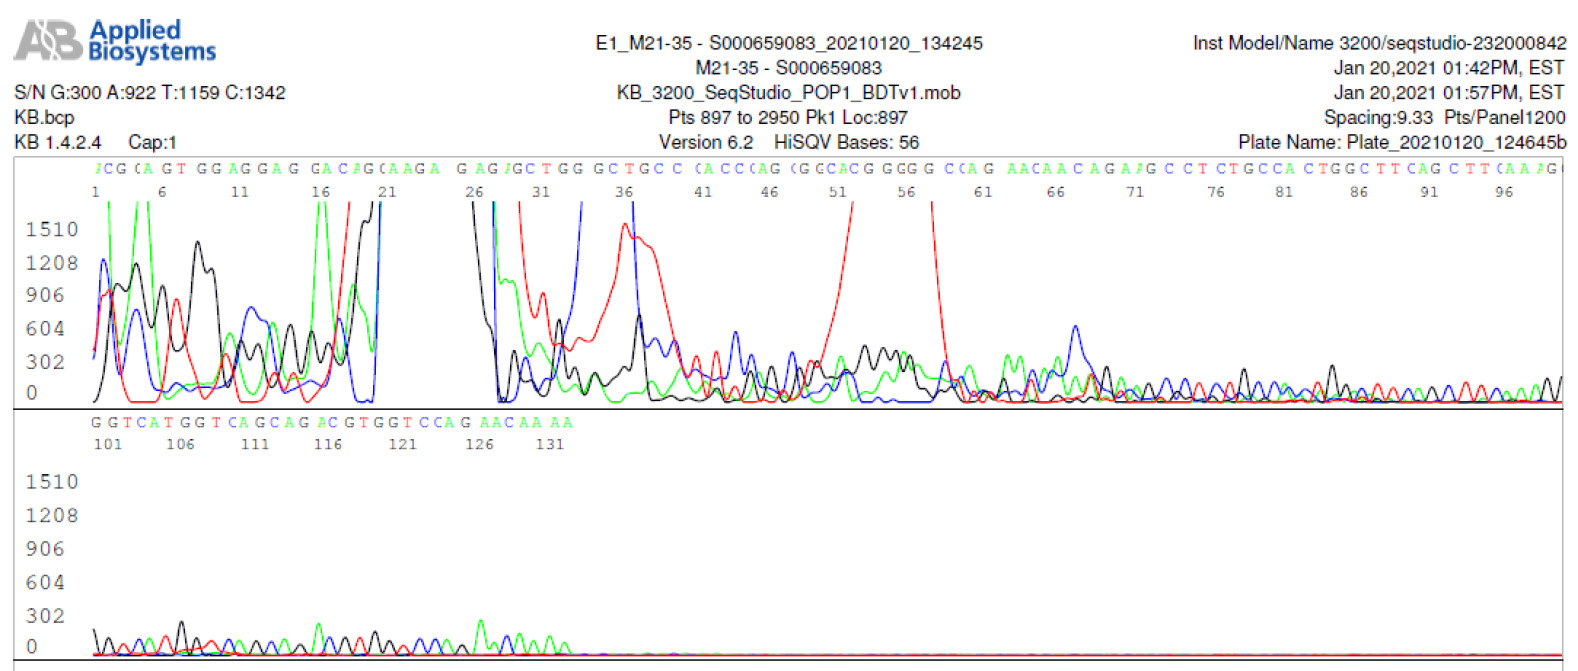Select the KB.bcp basecaller label

tap(44, 118)
